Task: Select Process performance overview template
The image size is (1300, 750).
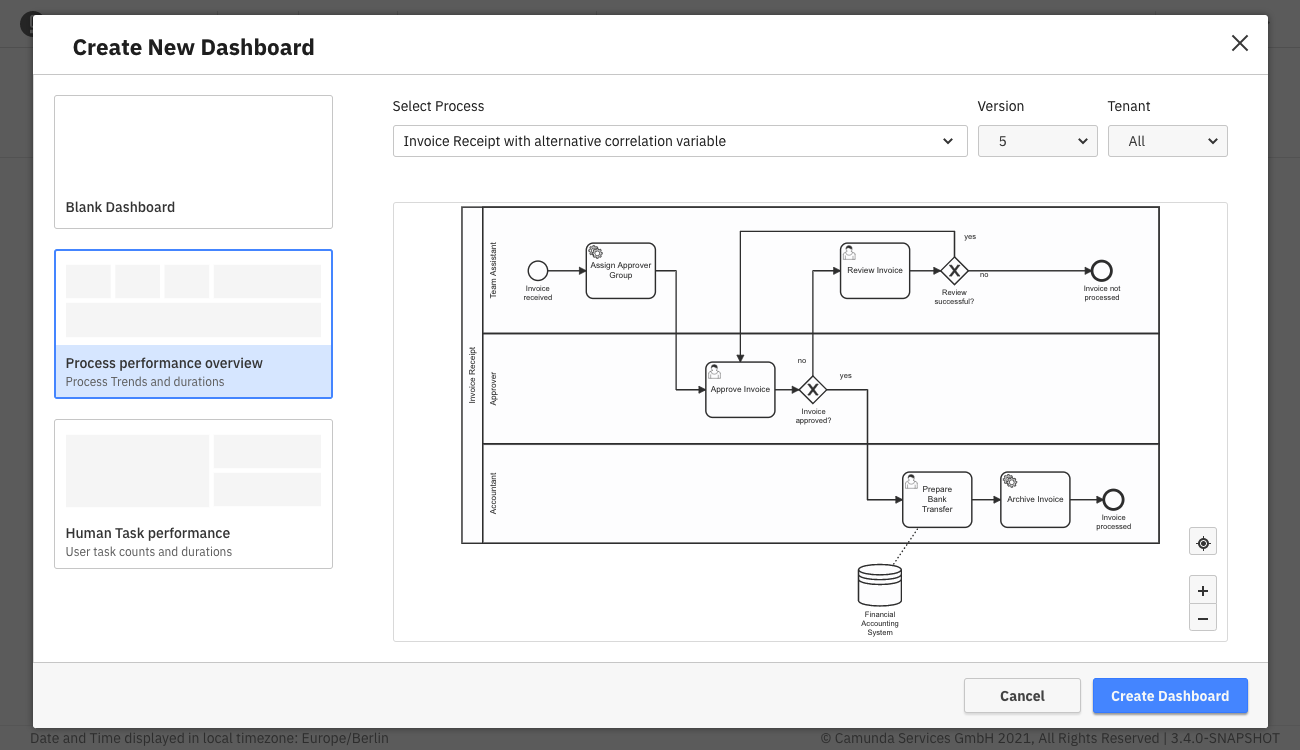Action: (x=193, y=324)
